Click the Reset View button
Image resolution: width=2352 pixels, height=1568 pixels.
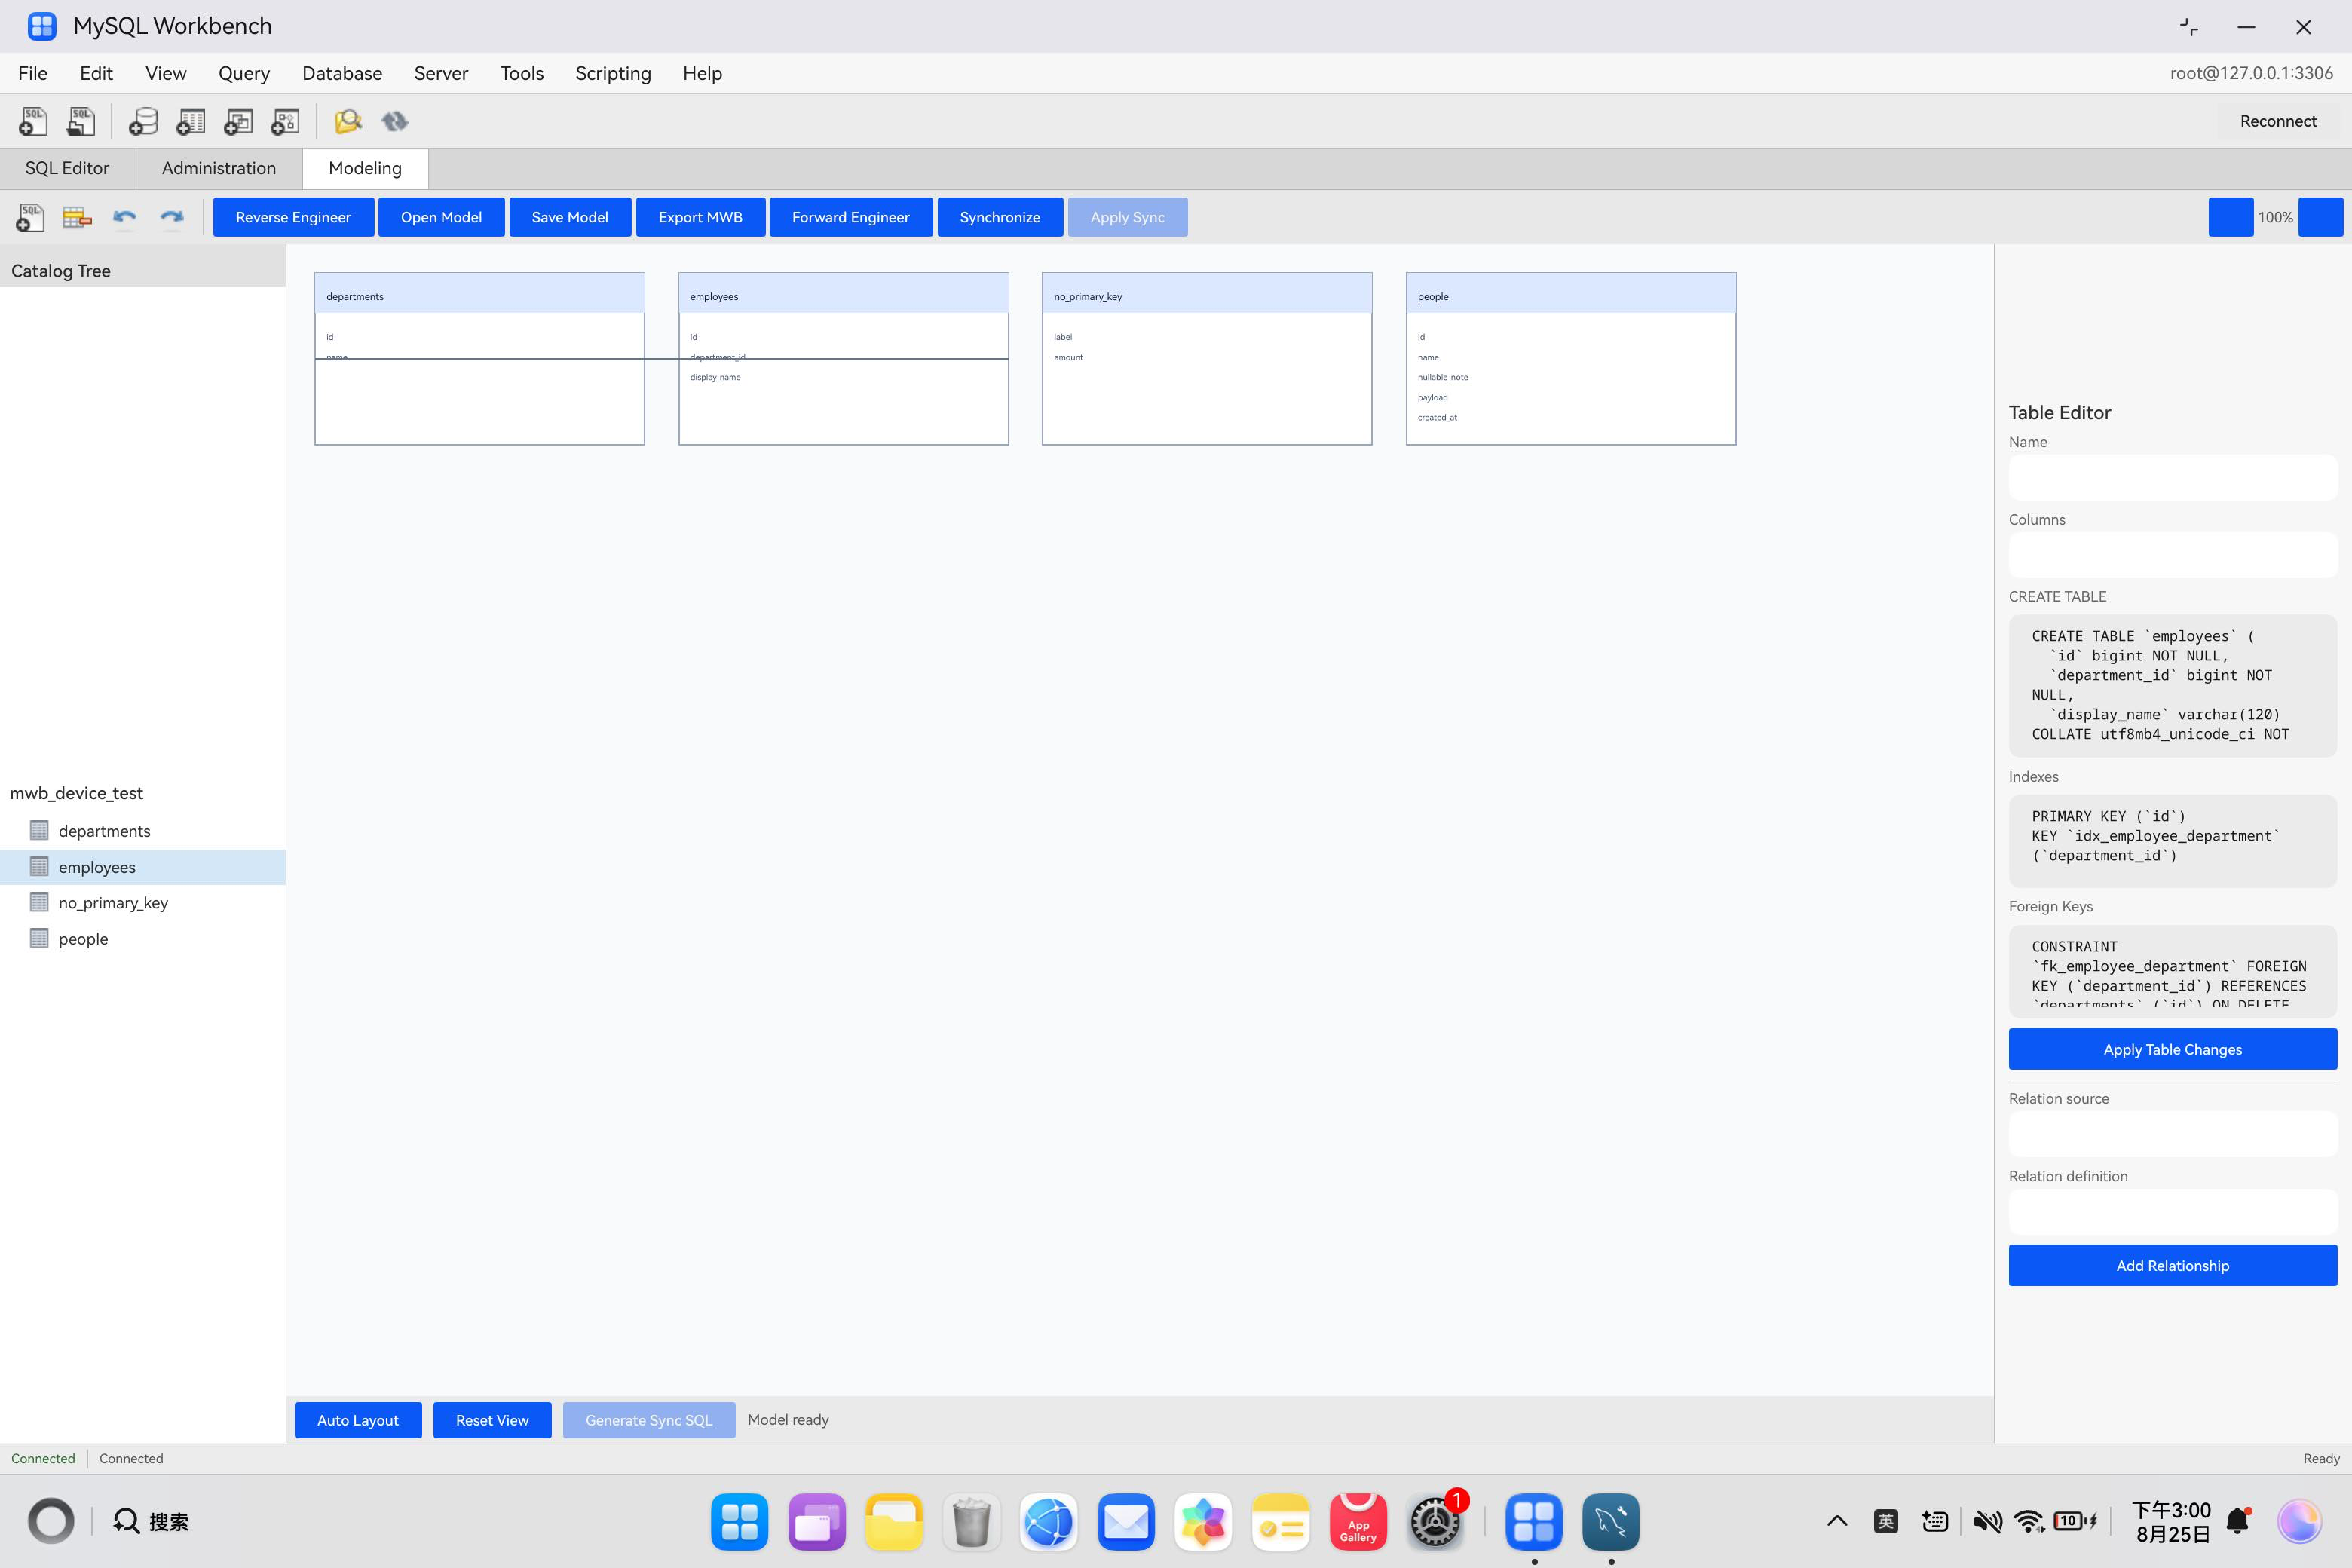pyautogui.click(x=492, y=1420)
